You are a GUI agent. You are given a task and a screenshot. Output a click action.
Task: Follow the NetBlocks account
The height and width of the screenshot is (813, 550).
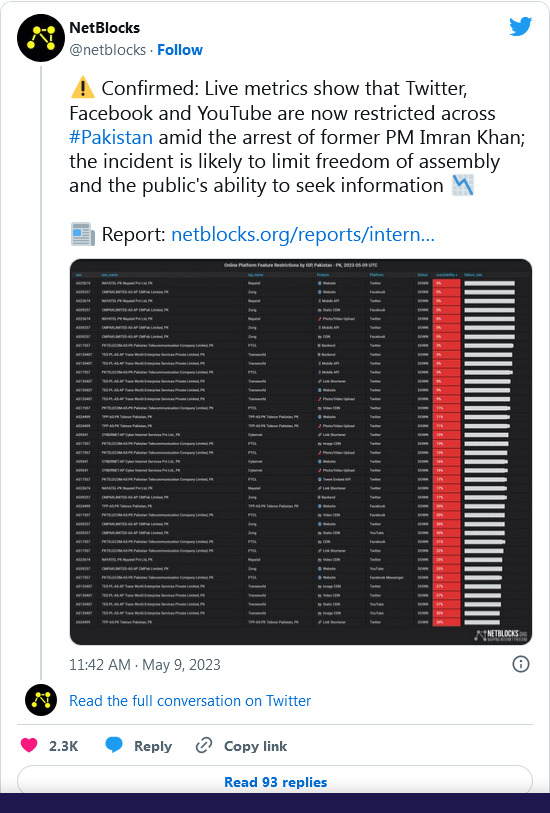pos(180,50)
